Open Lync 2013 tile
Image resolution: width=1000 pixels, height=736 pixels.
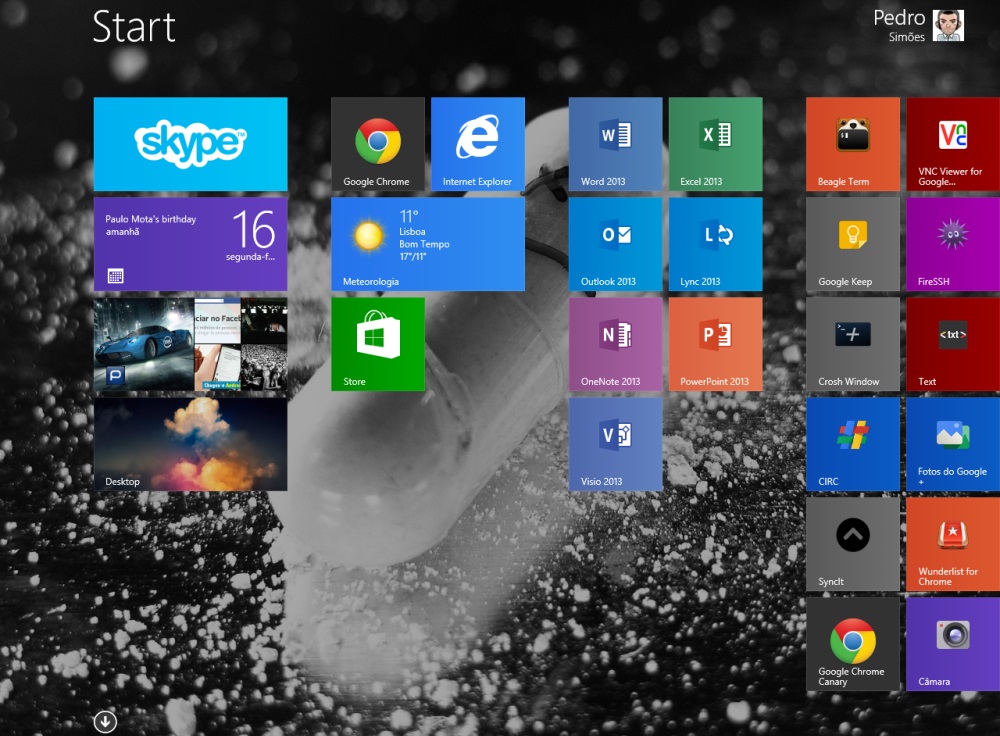(x=716, y=244)
